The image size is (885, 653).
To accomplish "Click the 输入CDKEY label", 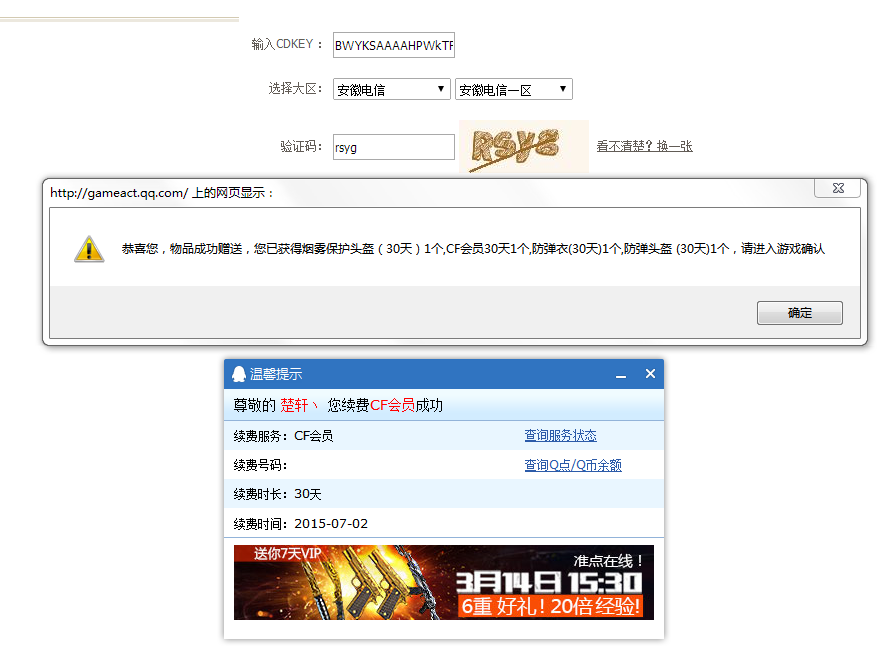I will [287, 44].
